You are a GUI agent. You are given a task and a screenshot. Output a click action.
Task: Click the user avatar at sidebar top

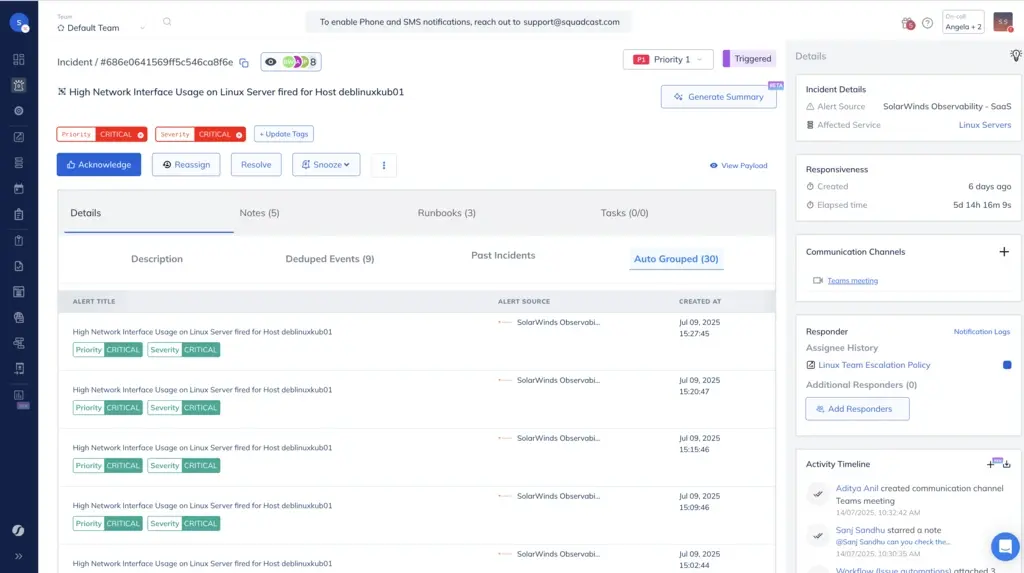19,23
